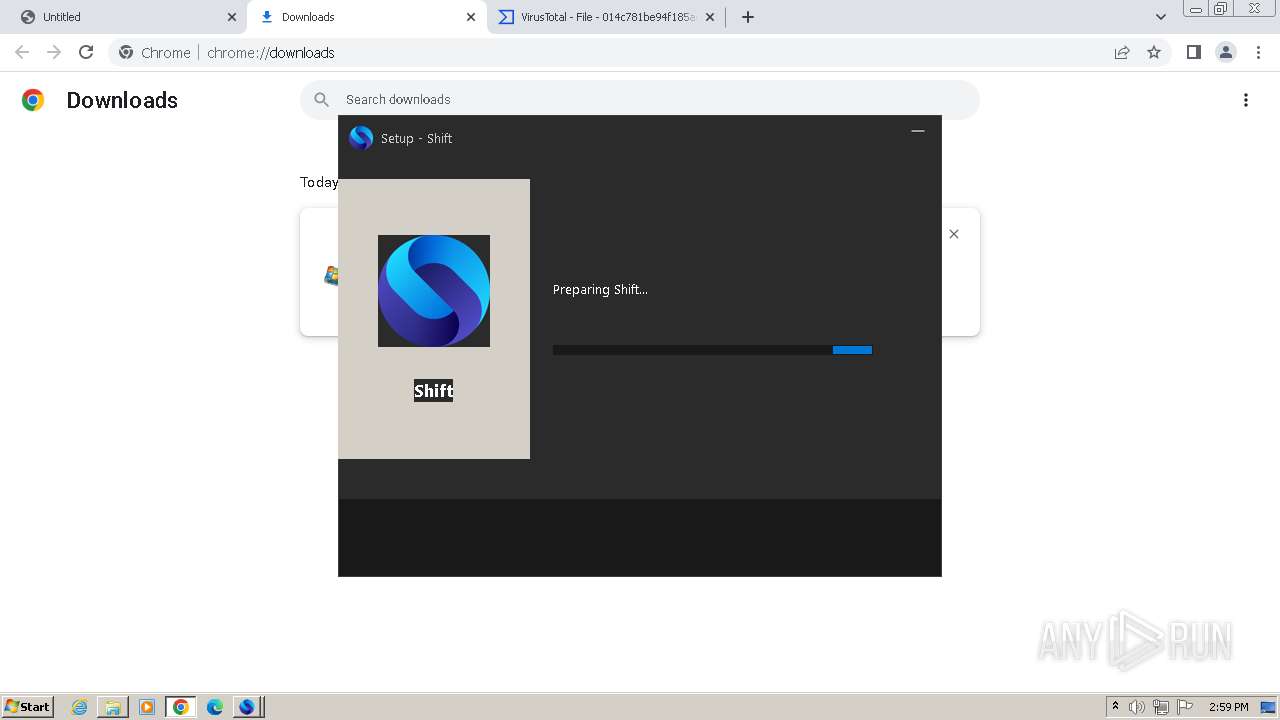Go back in Chrome

click(22, 52)
